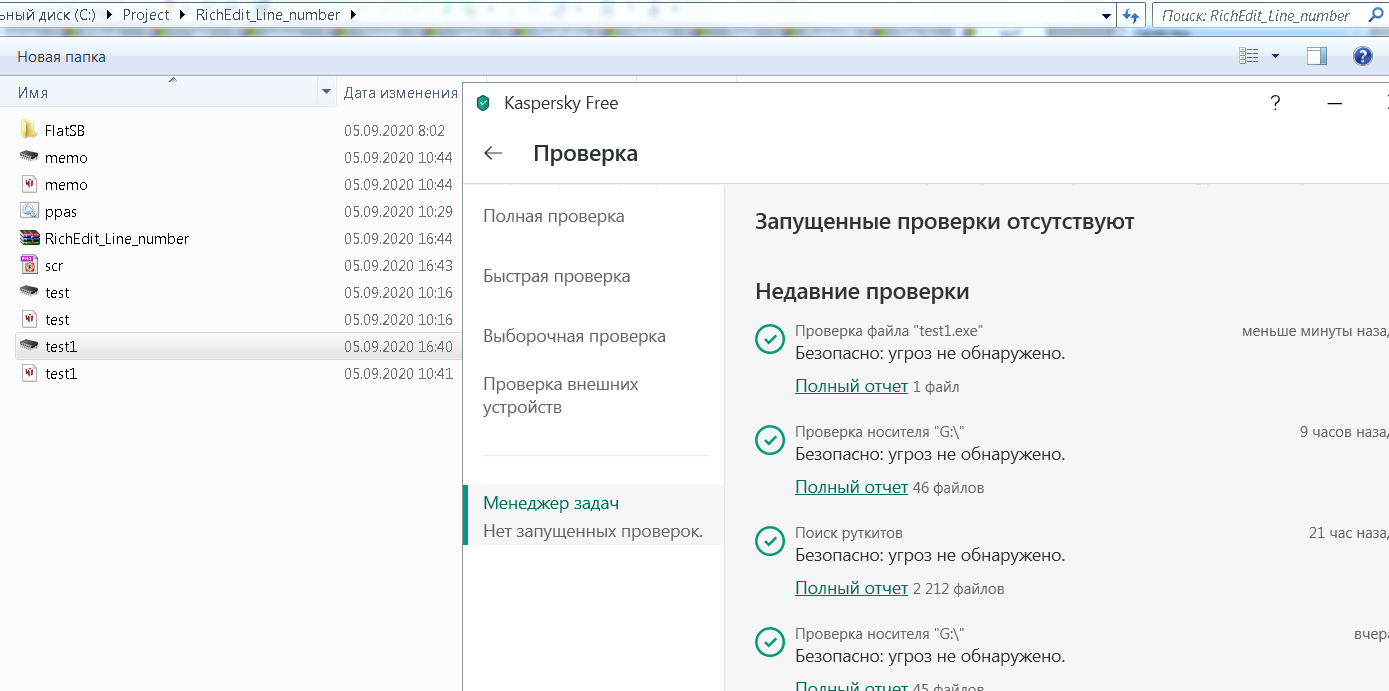Click the RichEdit_Line_number archive icon
Image resolution: width=1389 pixels, height=691 pixels.
(x=29, y=238)
